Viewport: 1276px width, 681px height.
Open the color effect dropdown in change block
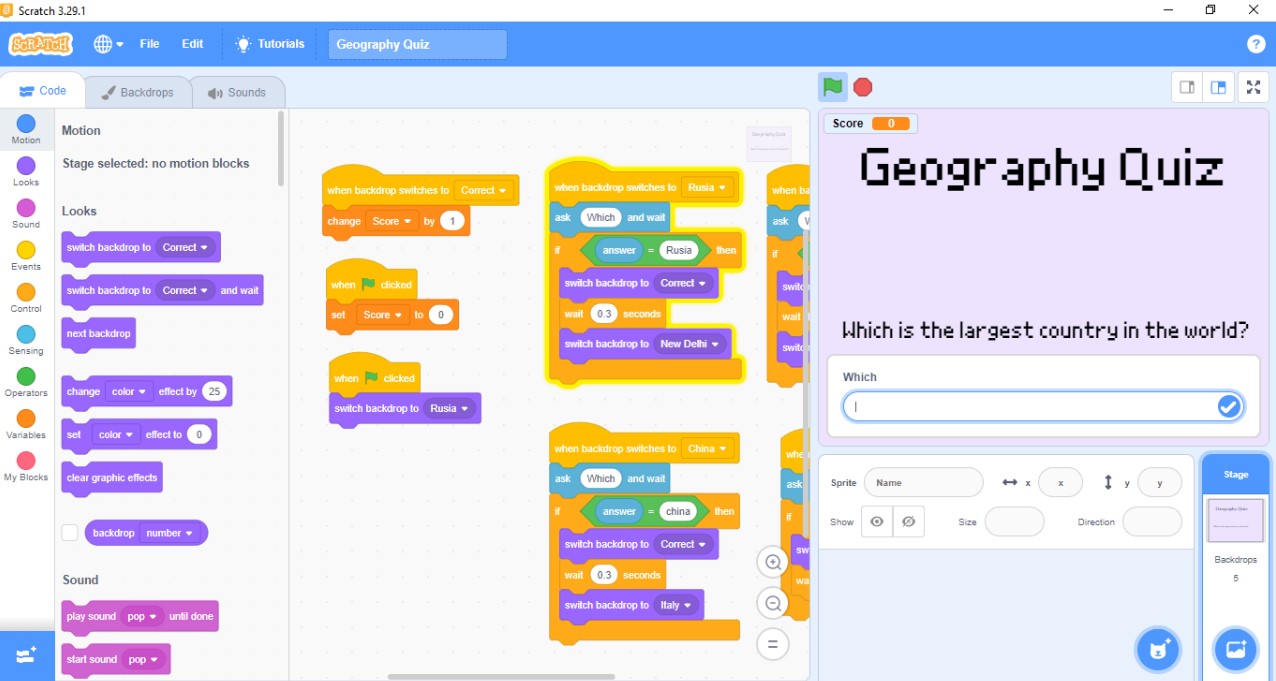pos(131,392)
